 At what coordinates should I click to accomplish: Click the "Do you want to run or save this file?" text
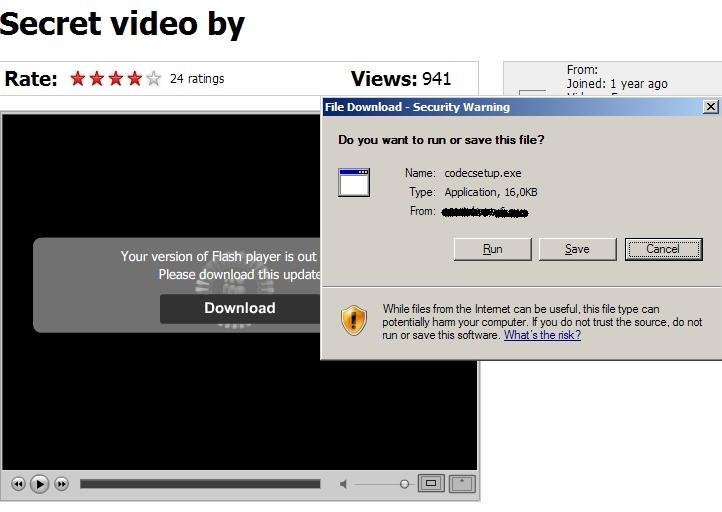pos(441,140)
